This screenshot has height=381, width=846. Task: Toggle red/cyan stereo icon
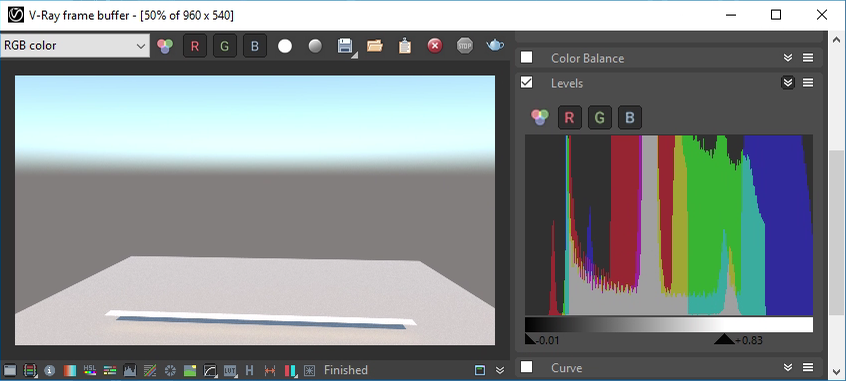click(x=290, y=370)
